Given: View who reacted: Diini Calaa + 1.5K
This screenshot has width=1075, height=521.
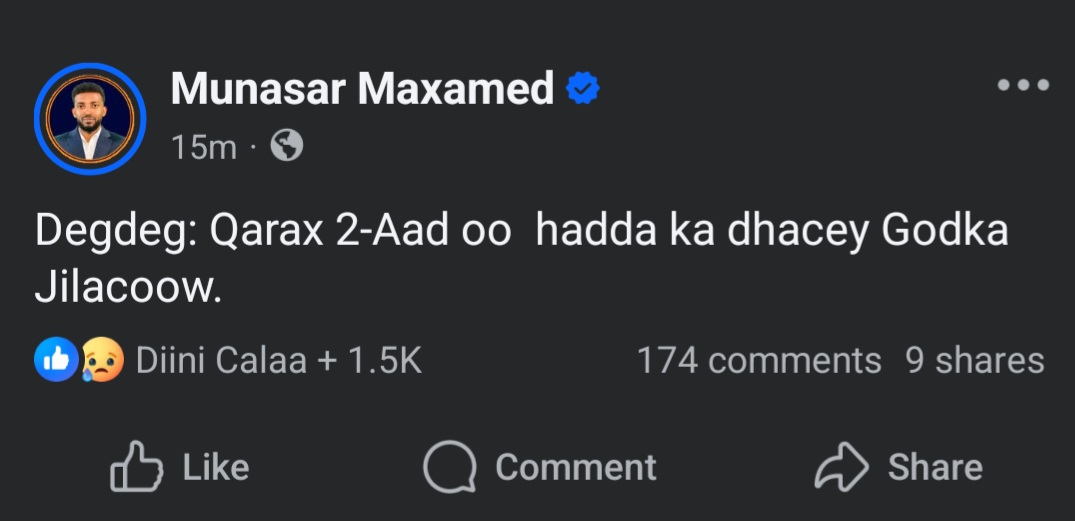Looking at the screenshot, I should point(278,360).
